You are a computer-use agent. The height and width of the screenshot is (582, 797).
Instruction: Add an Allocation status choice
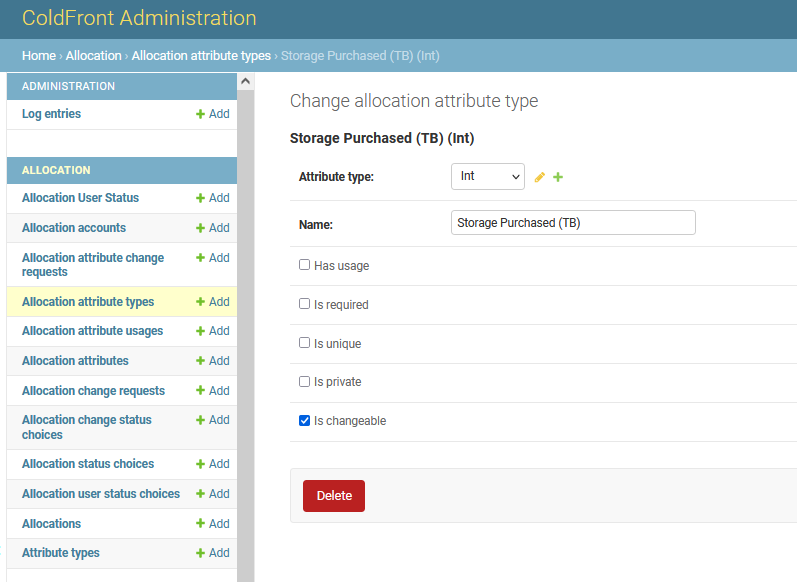coord(213,464)
